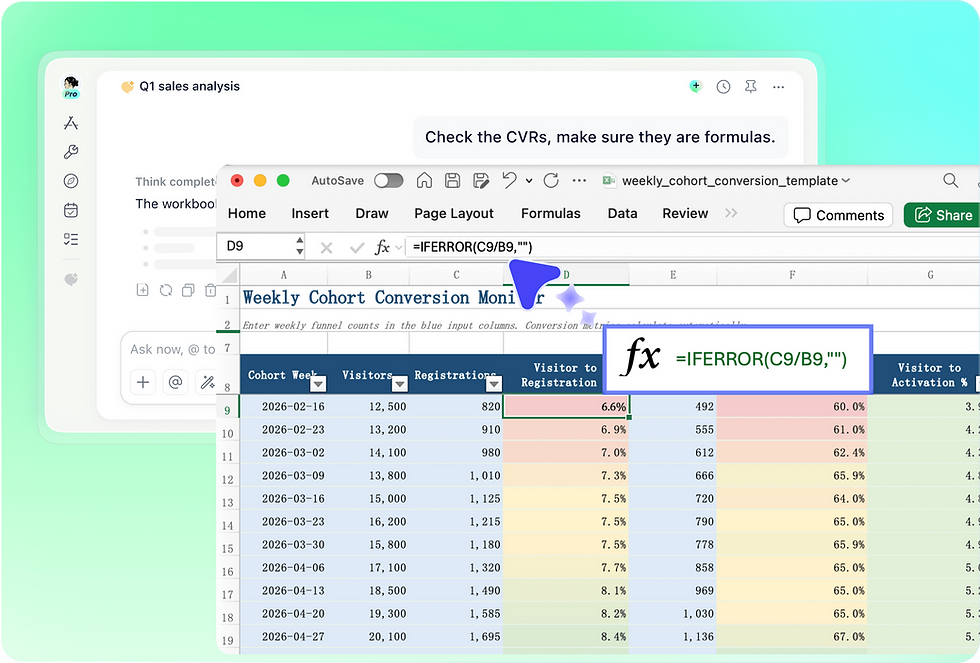Viewport: 980px width, 663px height.
Task: Delete the assistant response with trash icon
Action: click(x=211, y=290)
